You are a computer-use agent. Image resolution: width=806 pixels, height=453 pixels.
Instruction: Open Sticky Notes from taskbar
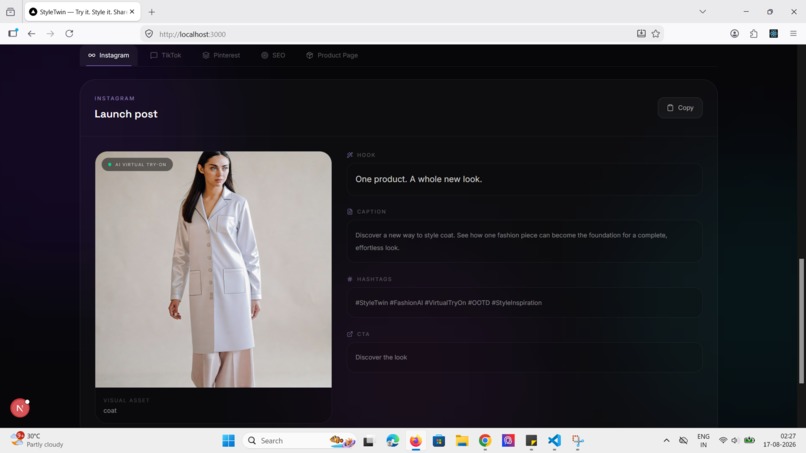point(531,440)
